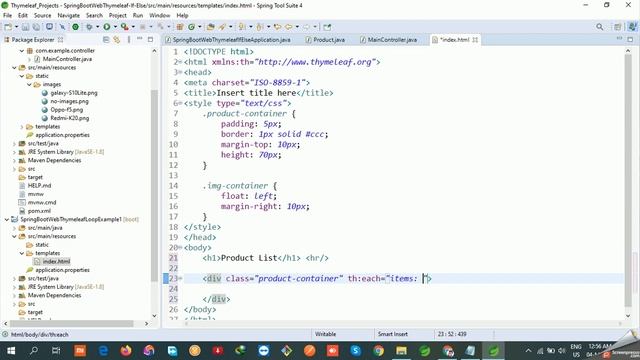Click the Smart Insert status bar entry
640x360 pixels.
(393, 334)
